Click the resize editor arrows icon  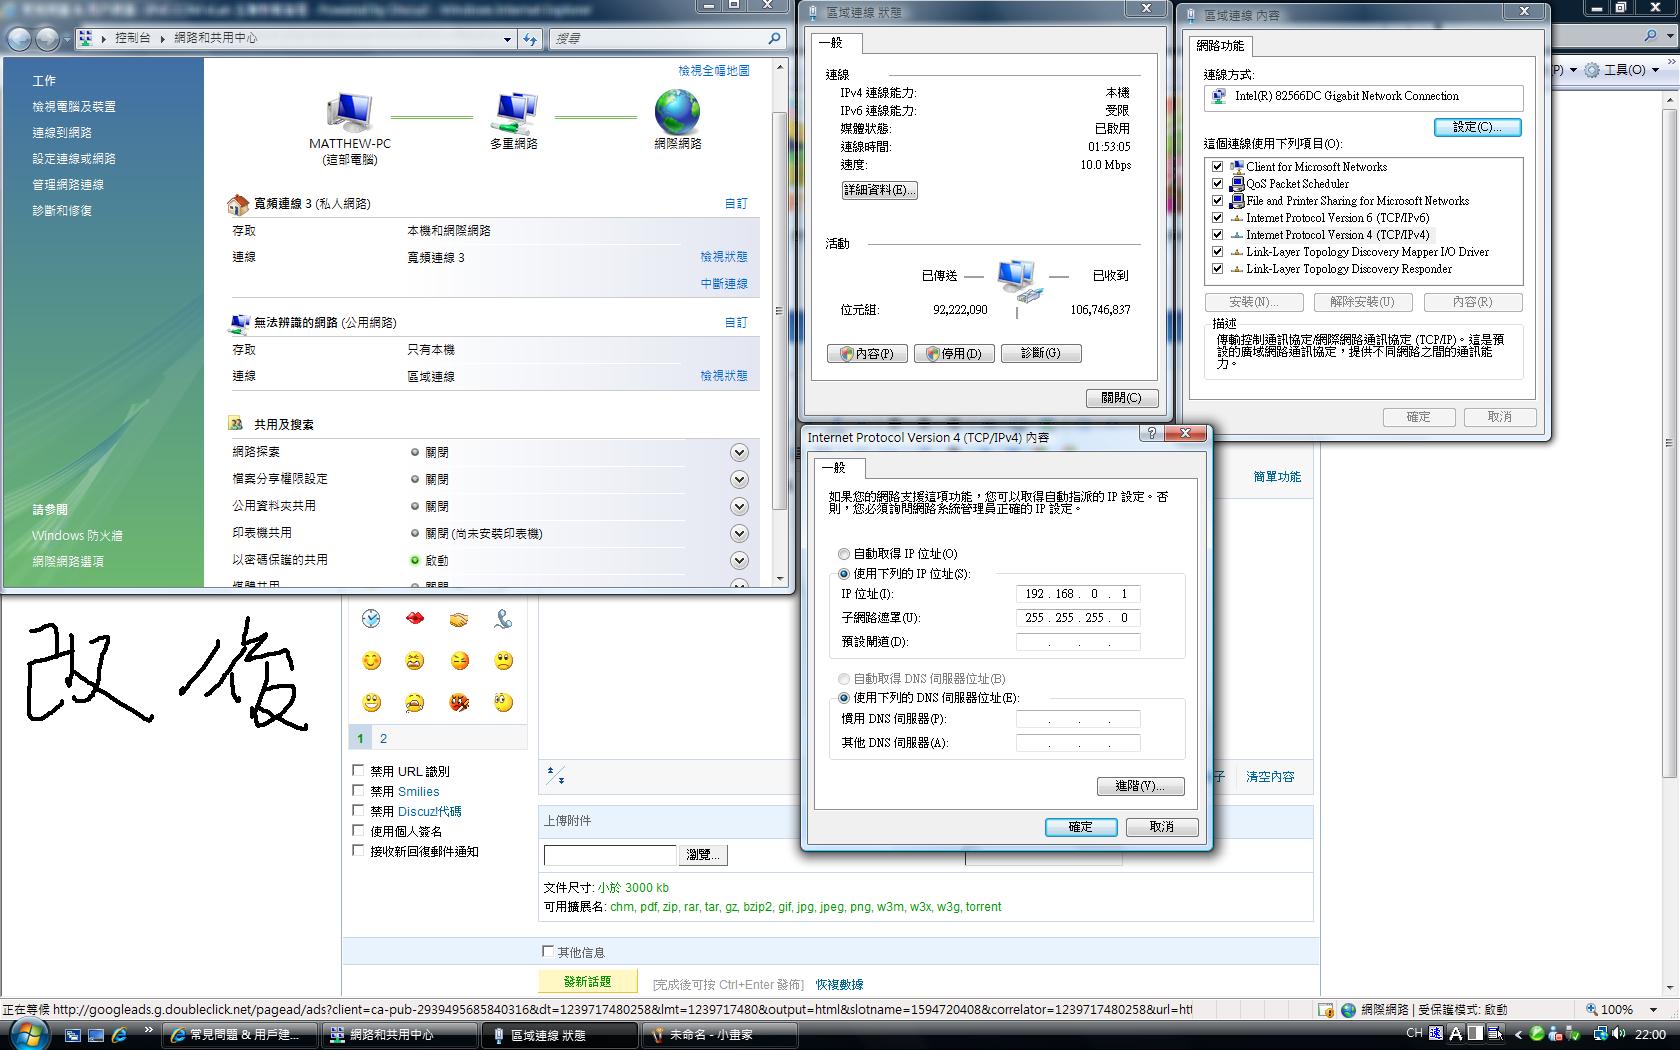556,776
